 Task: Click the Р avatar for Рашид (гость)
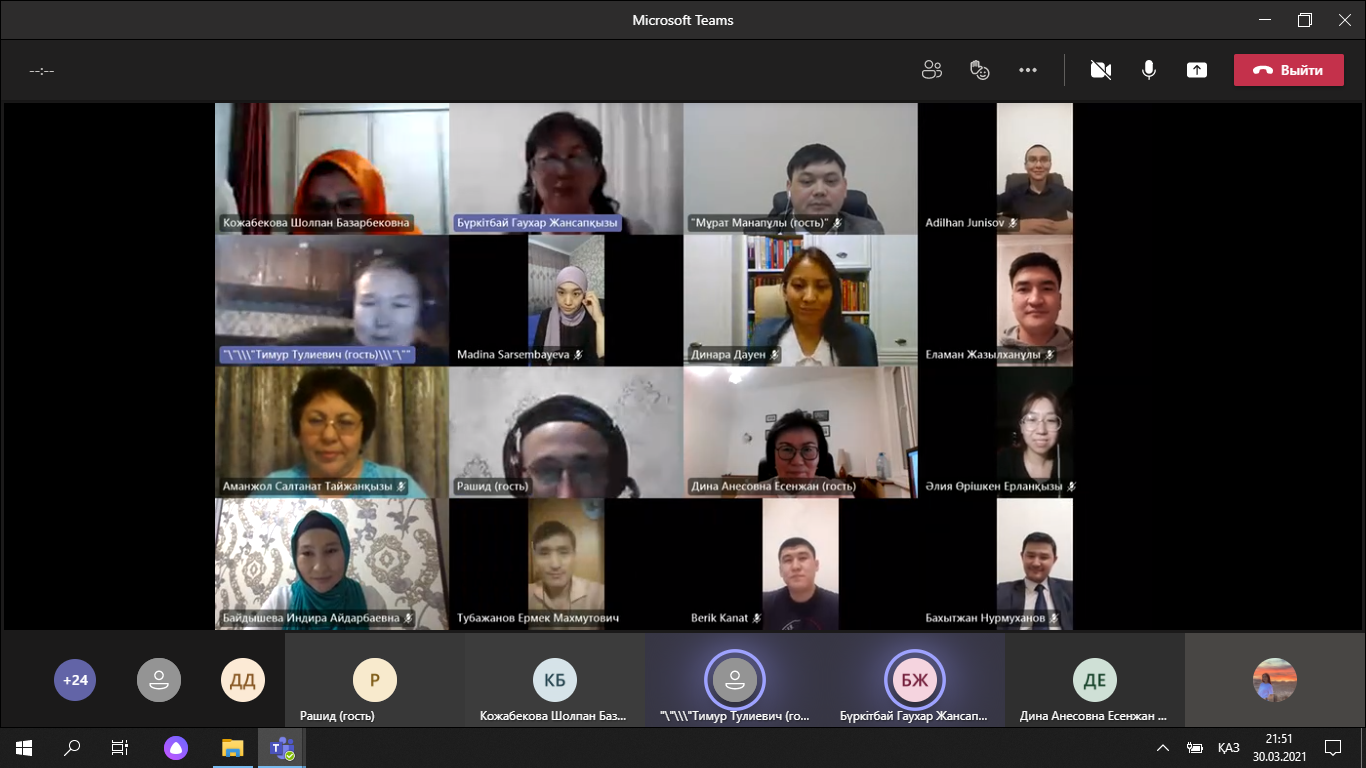(x=375, y=680)
